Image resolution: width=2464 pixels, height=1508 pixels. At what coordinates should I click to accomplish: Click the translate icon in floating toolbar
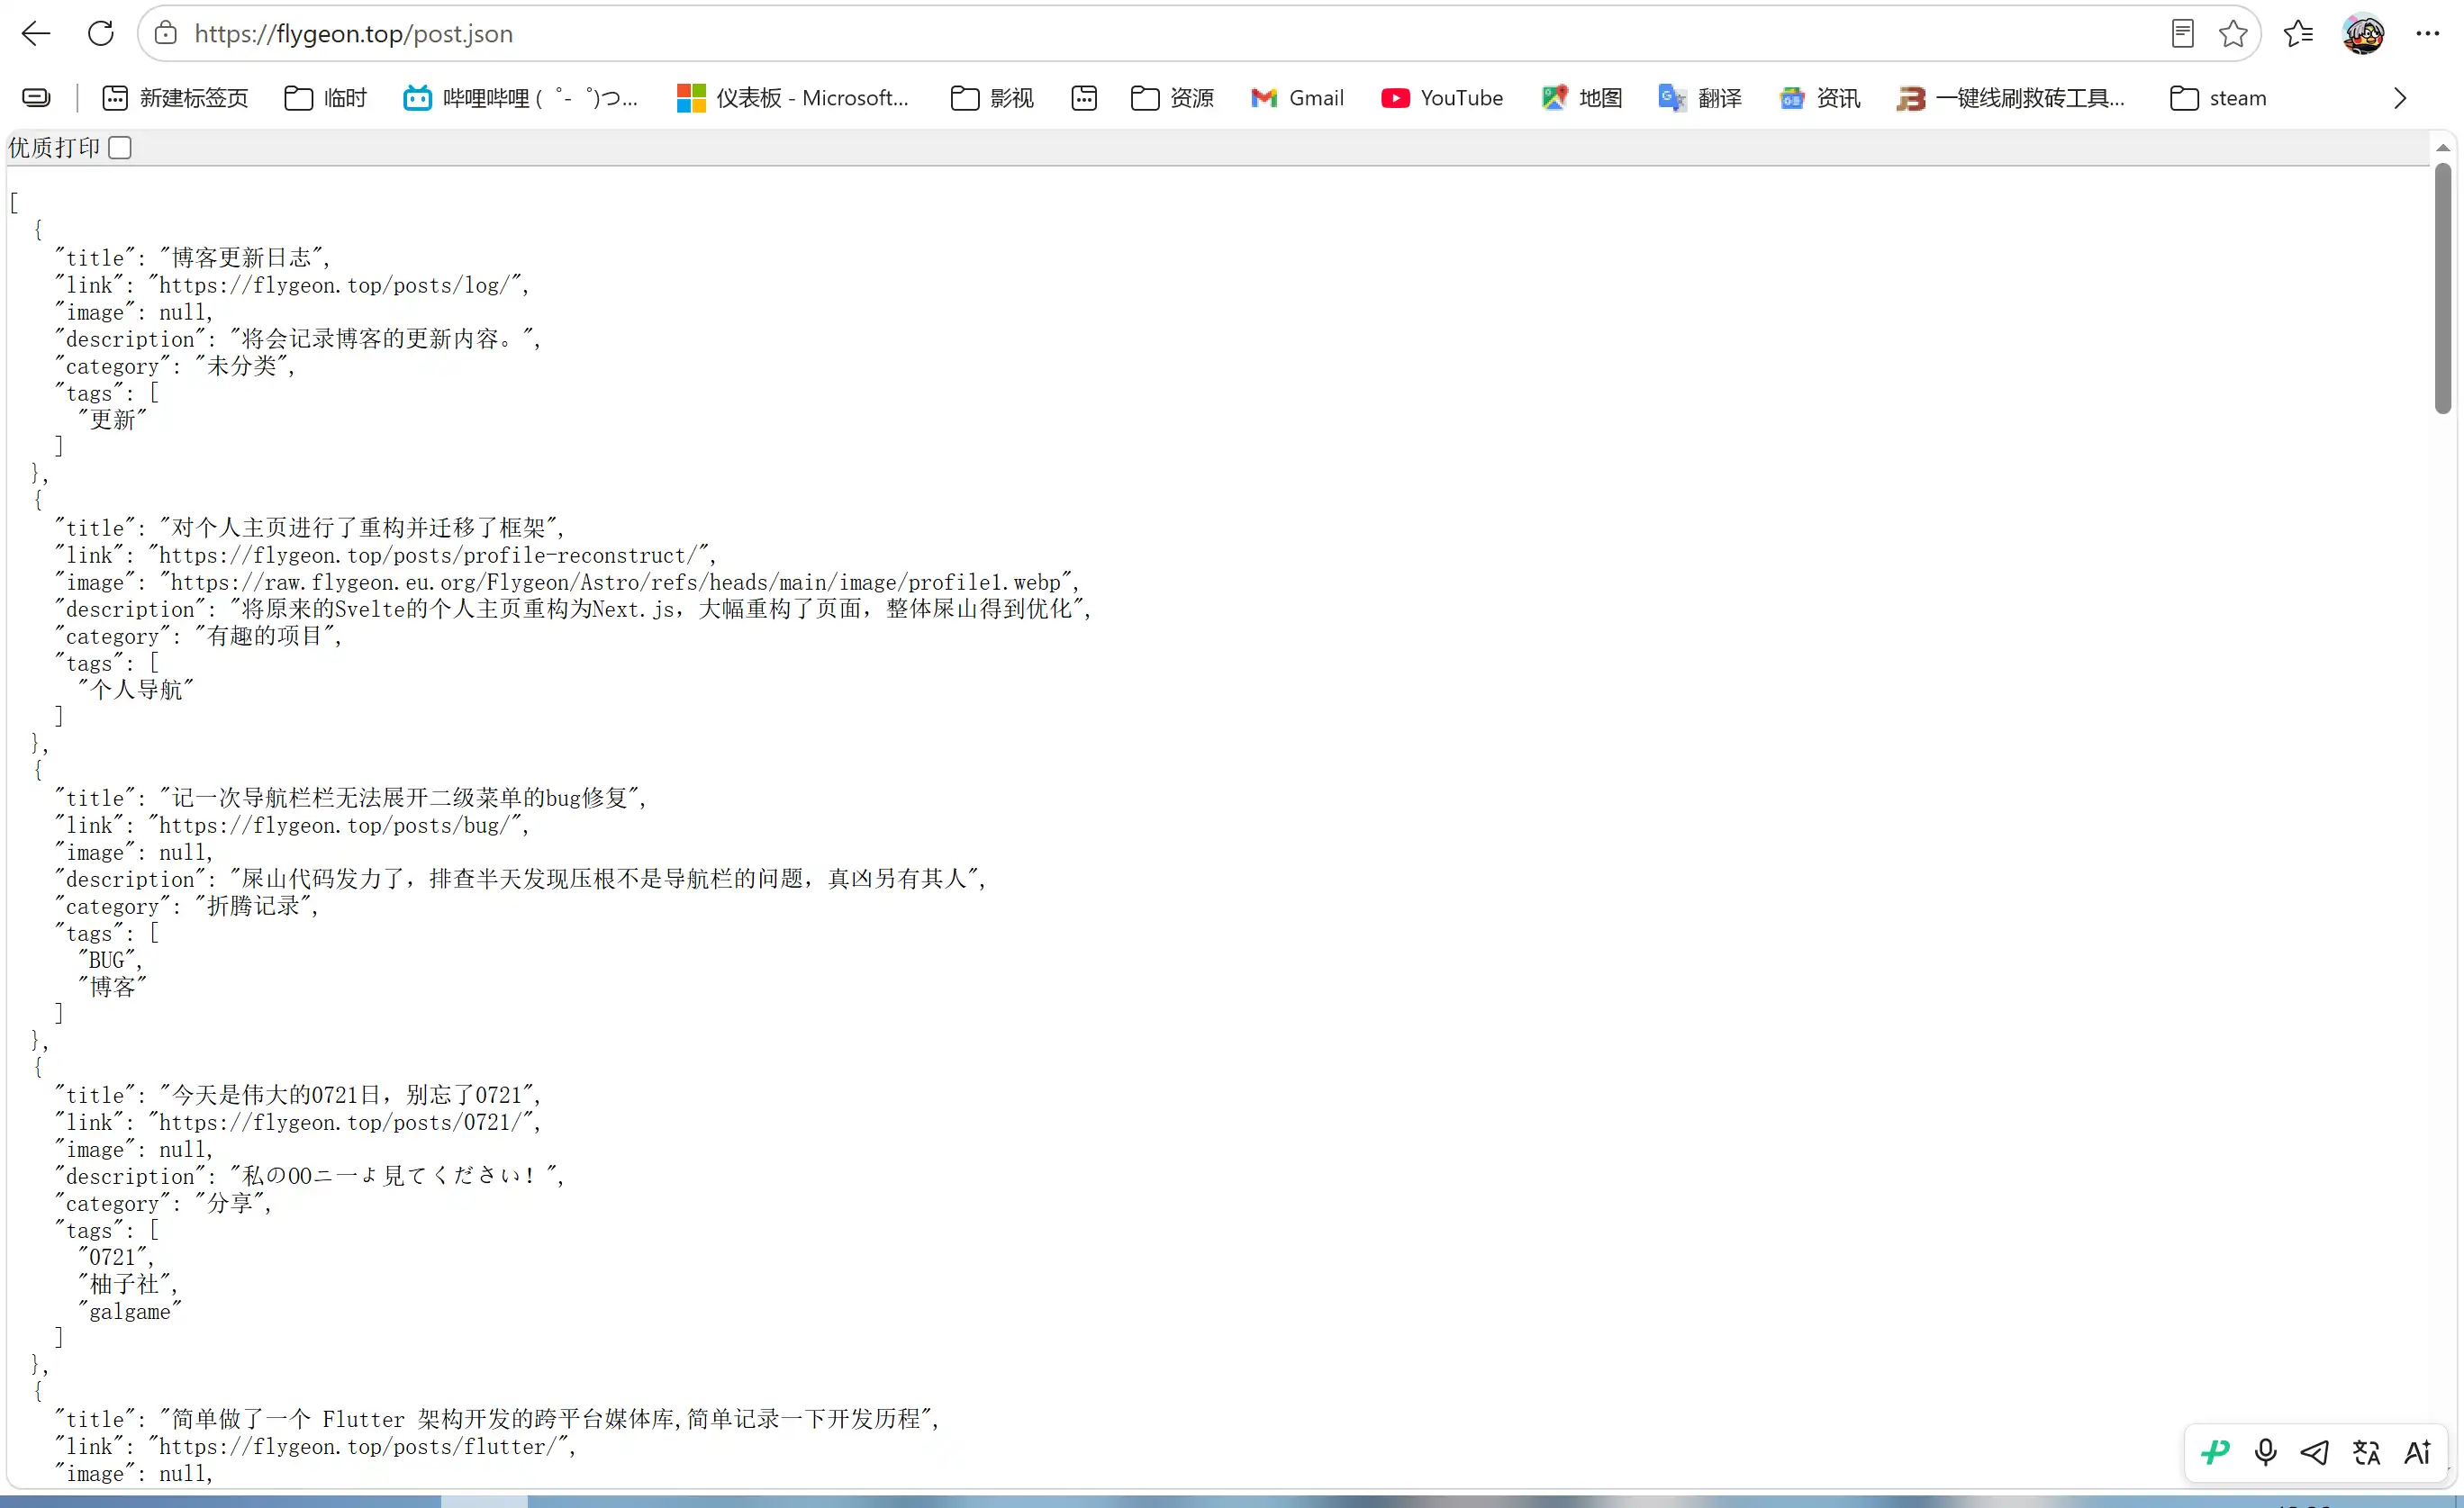pos(2366,1452)
